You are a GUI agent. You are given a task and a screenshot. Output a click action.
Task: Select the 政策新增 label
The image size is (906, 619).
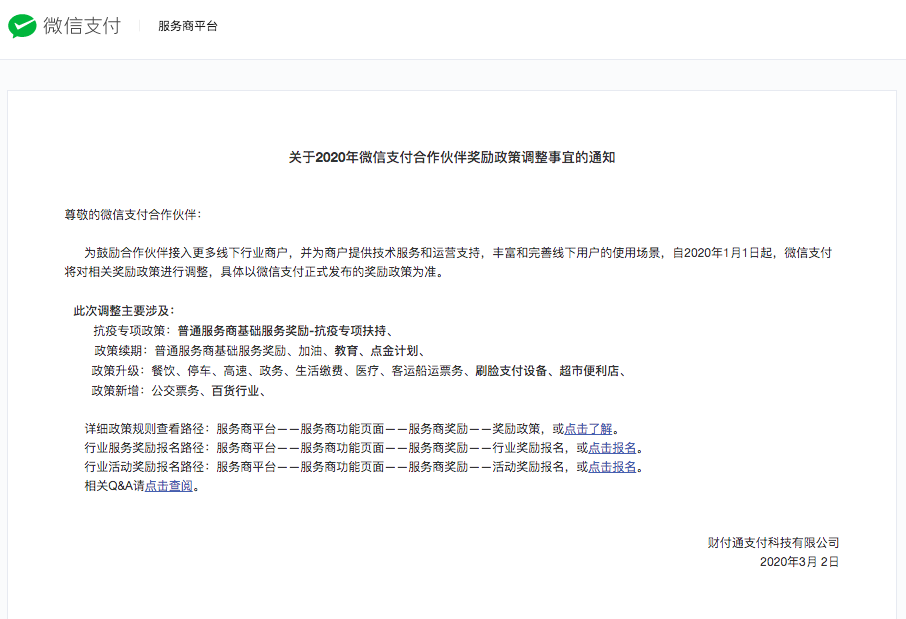click(x=118, y=391)
